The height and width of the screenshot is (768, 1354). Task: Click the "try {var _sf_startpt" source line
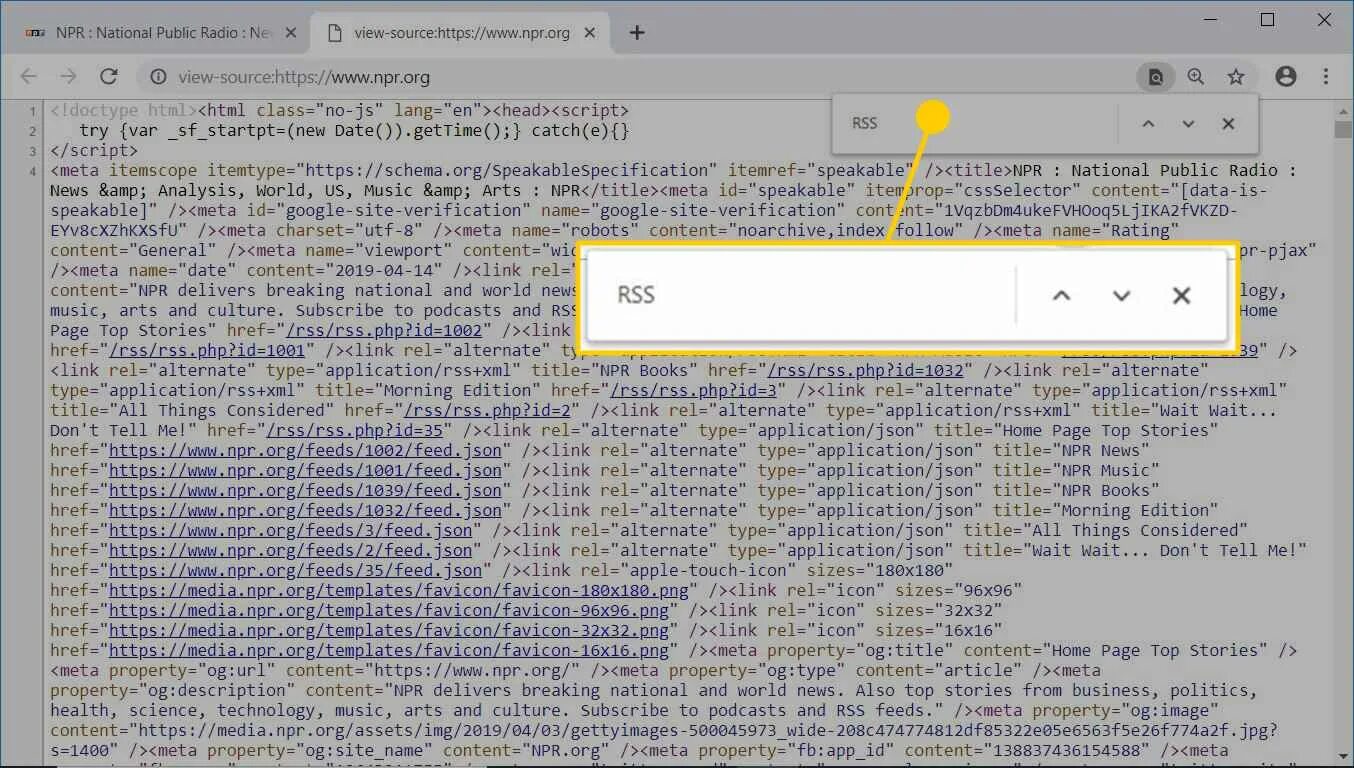pos(354,130)
